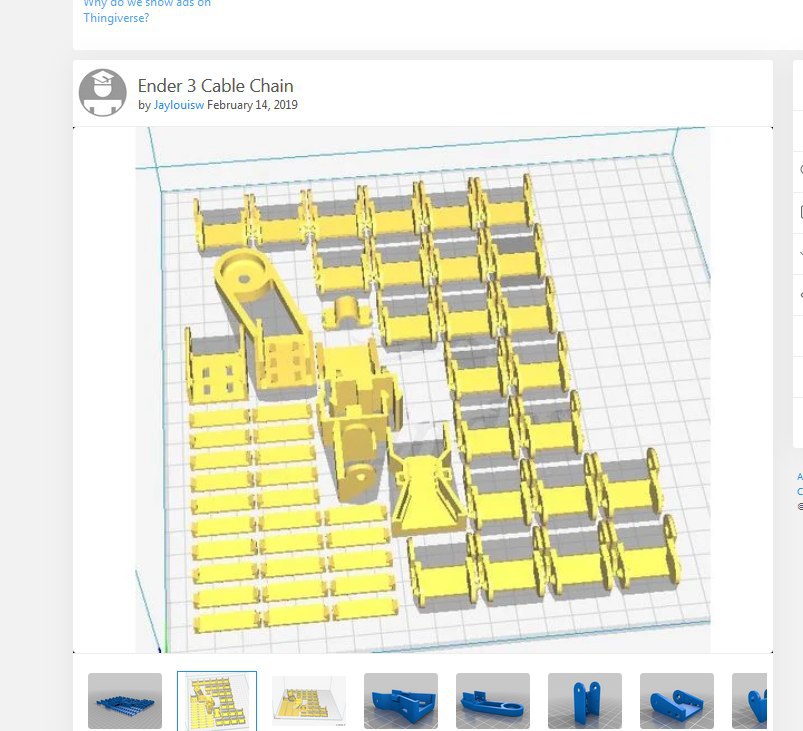Select the blue arm with ring thumbnail
Screen dimensions: 803x731
[x=493, y=701]
